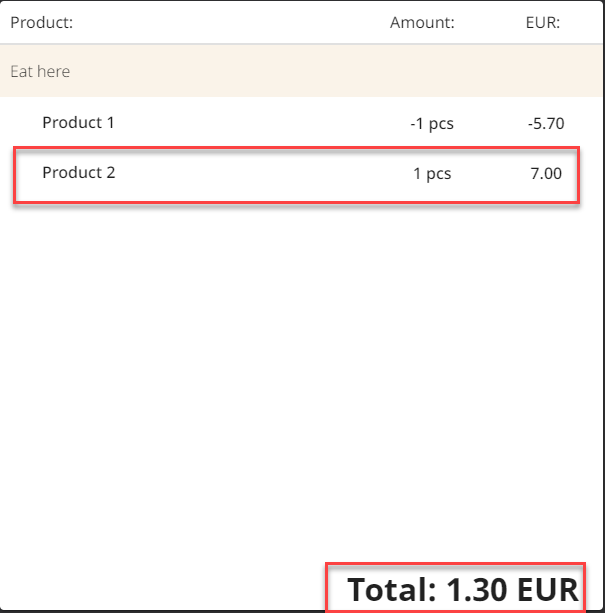
Task: Click the Product: column header
Action: pos(41,23)
